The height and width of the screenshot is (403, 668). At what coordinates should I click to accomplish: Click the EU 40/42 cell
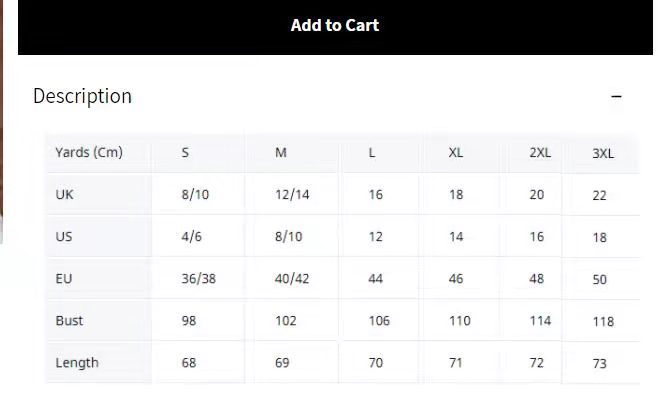pyautogui.click(x=292, y=279)
